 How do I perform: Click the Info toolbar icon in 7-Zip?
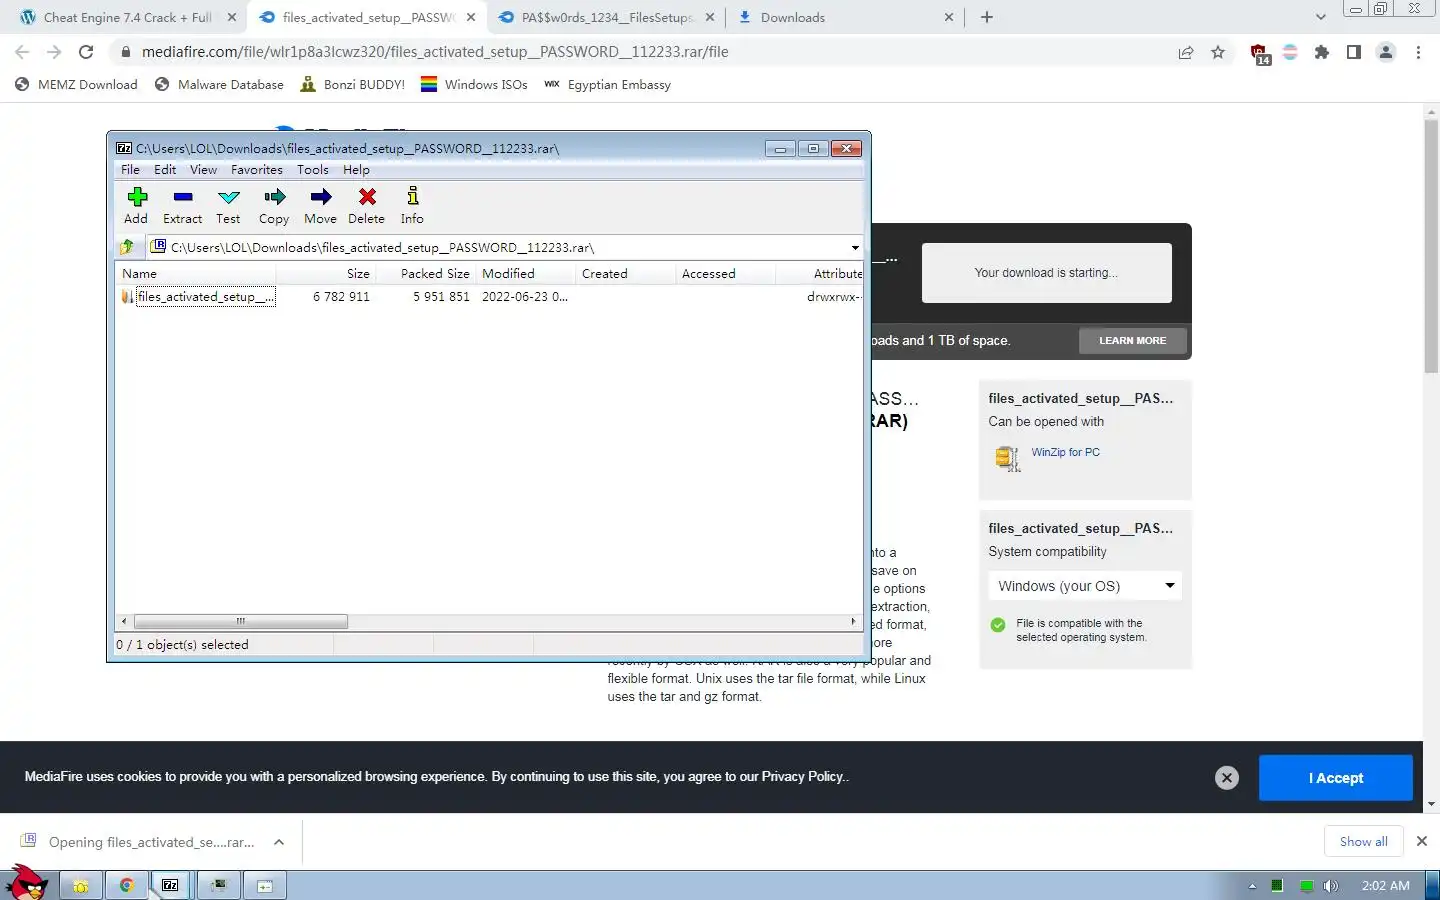(x=412, y=205)
